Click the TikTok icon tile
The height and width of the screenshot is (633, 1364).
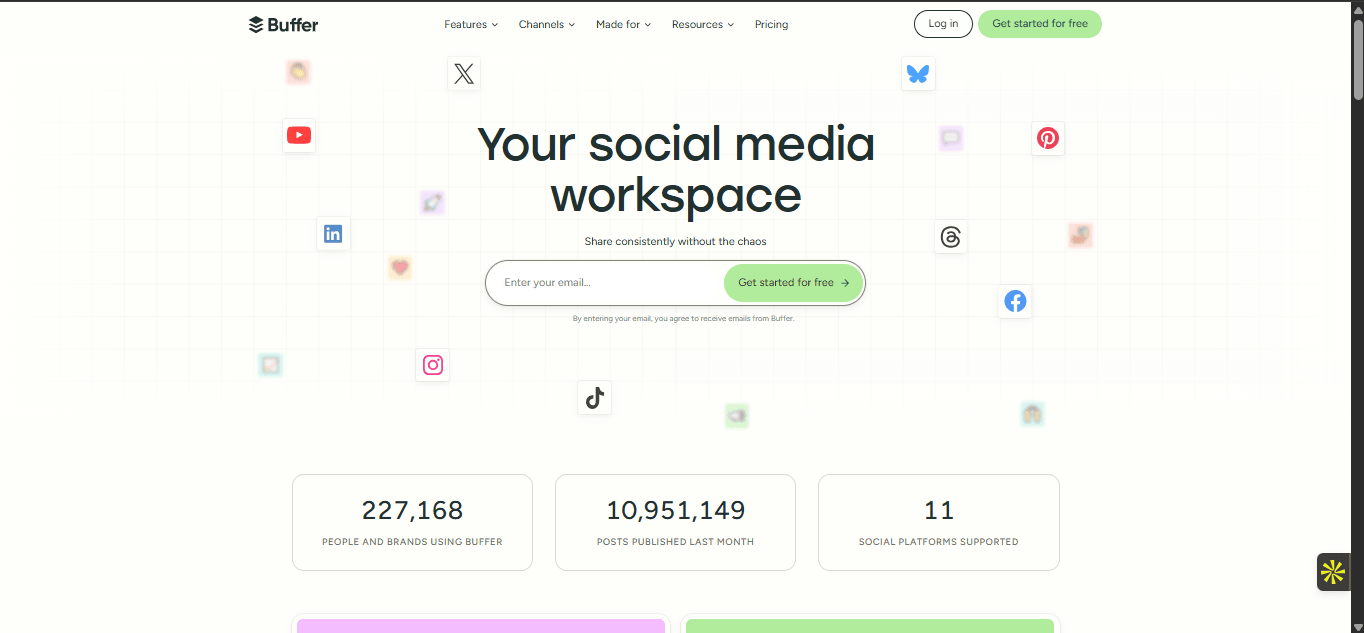pos(595,398)
